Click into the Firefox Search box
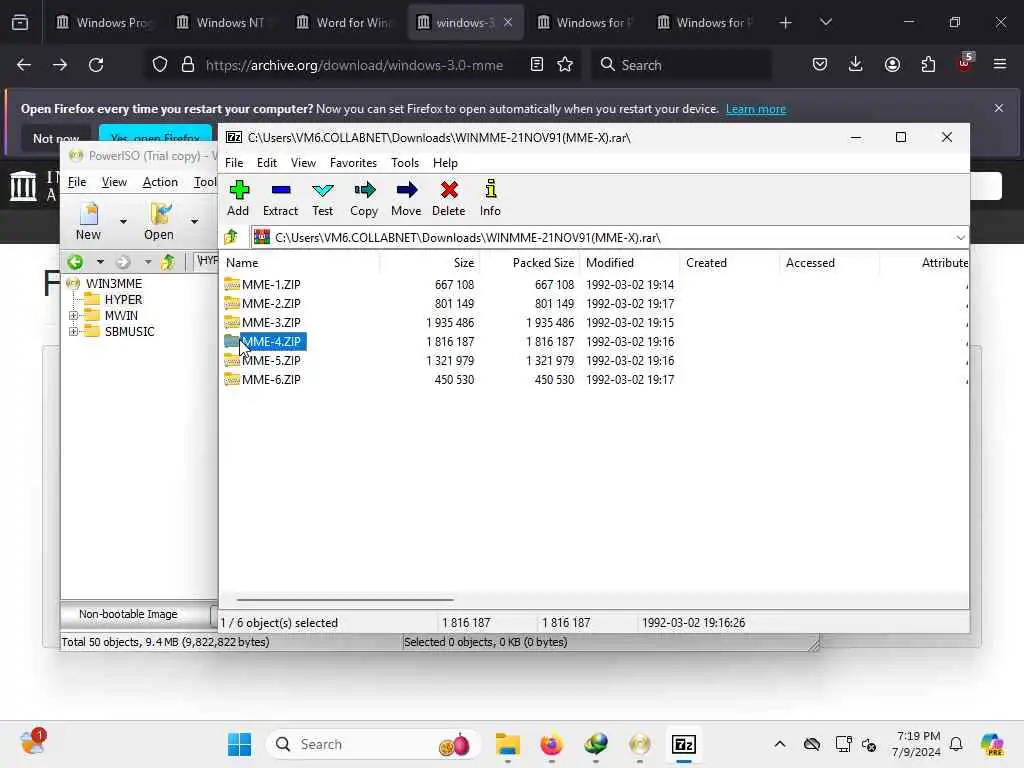This screenshot has height=768, width=1024. point(681,65)
